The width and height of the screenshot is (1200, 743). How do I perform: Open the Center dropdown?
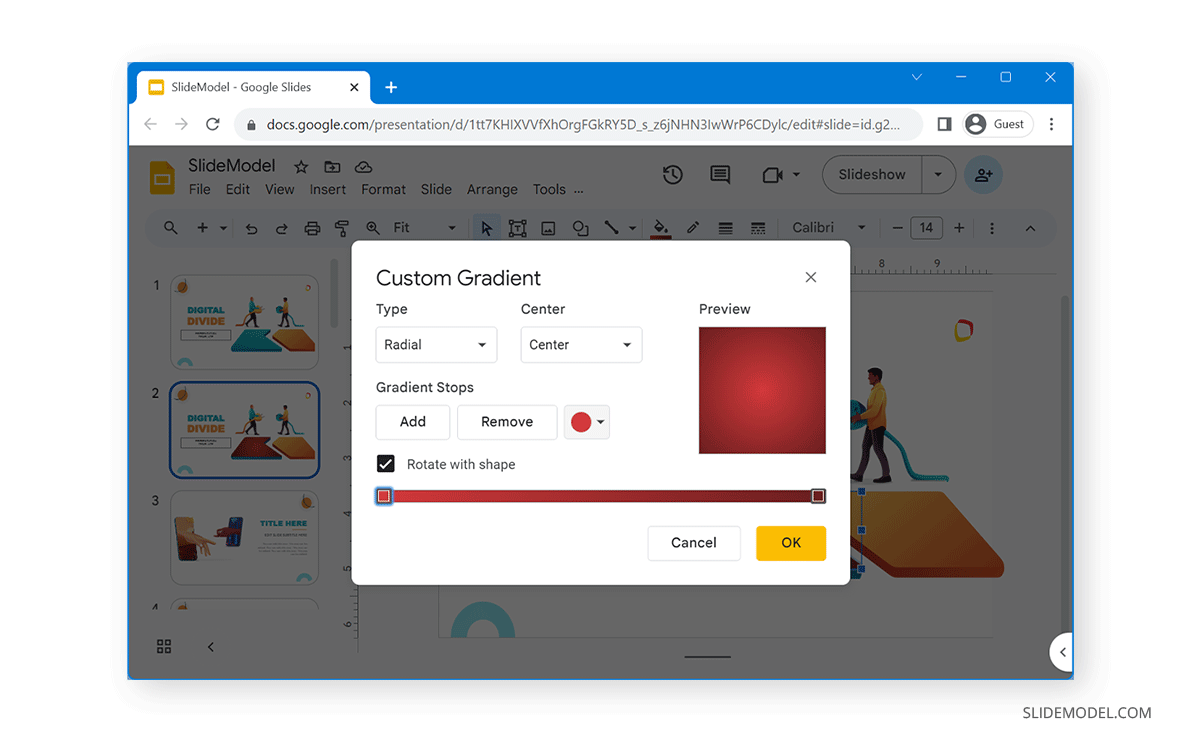[x=581, y=344]
